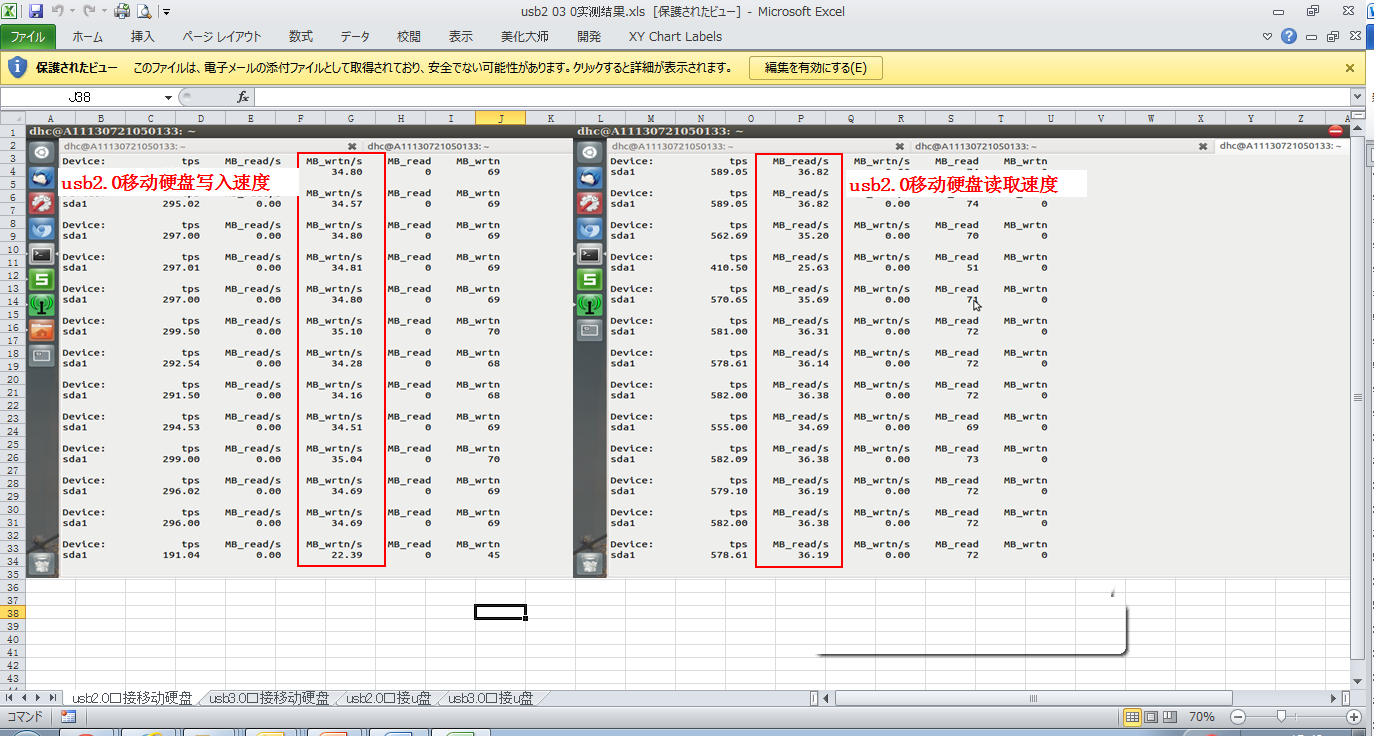The width and height of the screenshot is (1374, 736).
Task: Click the zoom out minus icon
Action: pos(1238,717)
